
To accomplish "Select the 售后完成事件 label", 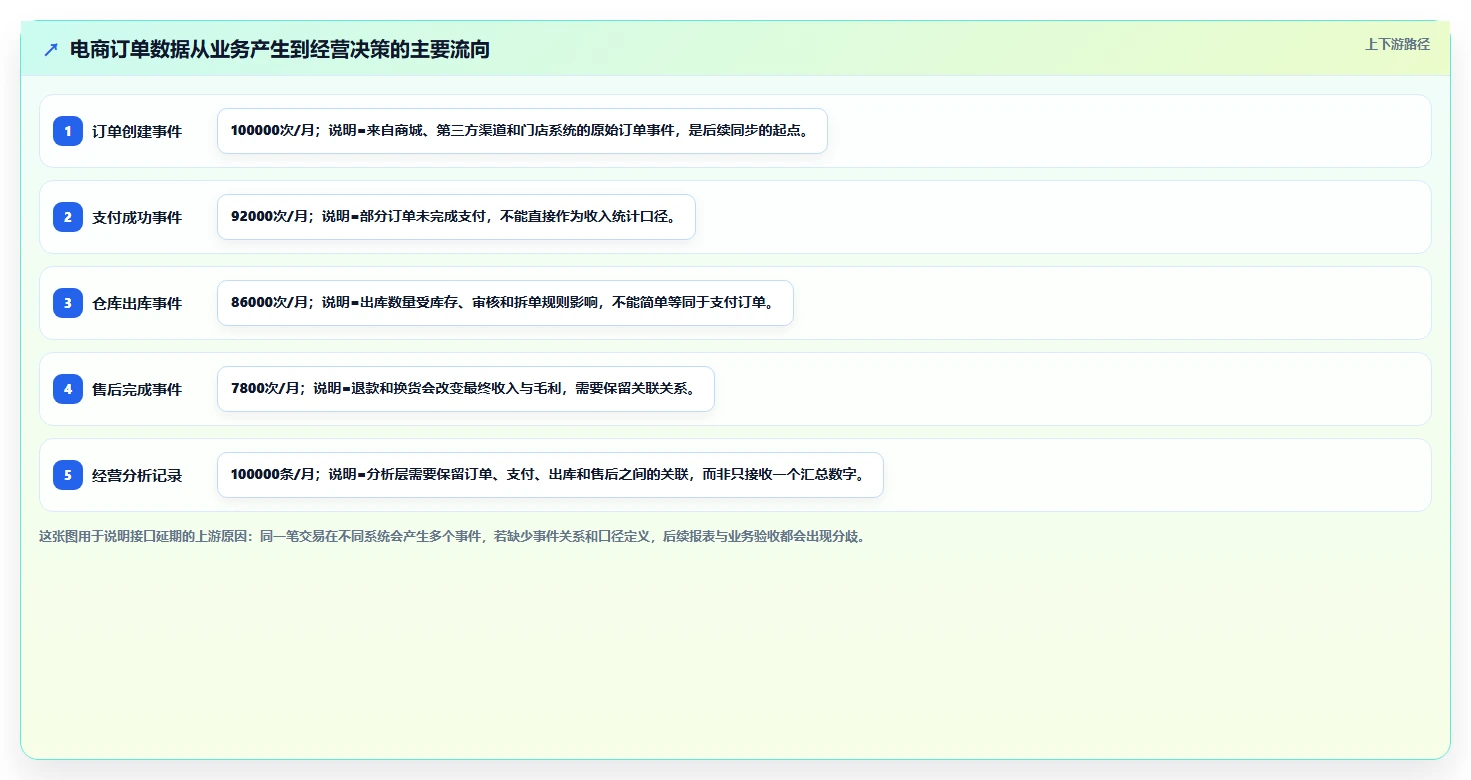I will [x=137, y=389].
